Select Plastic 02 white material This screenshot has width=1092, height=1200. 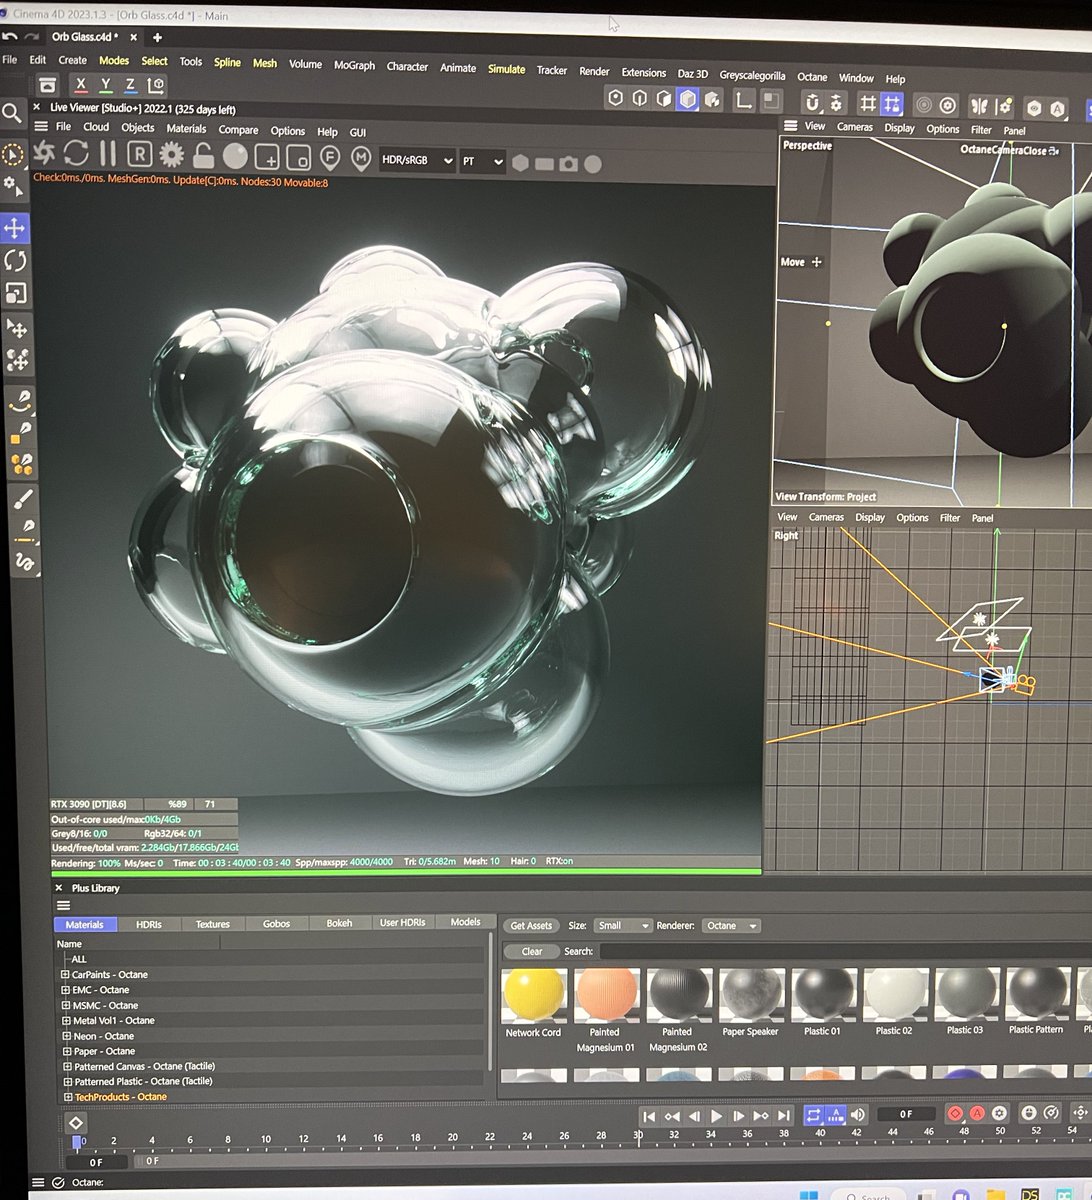[894, 993]
